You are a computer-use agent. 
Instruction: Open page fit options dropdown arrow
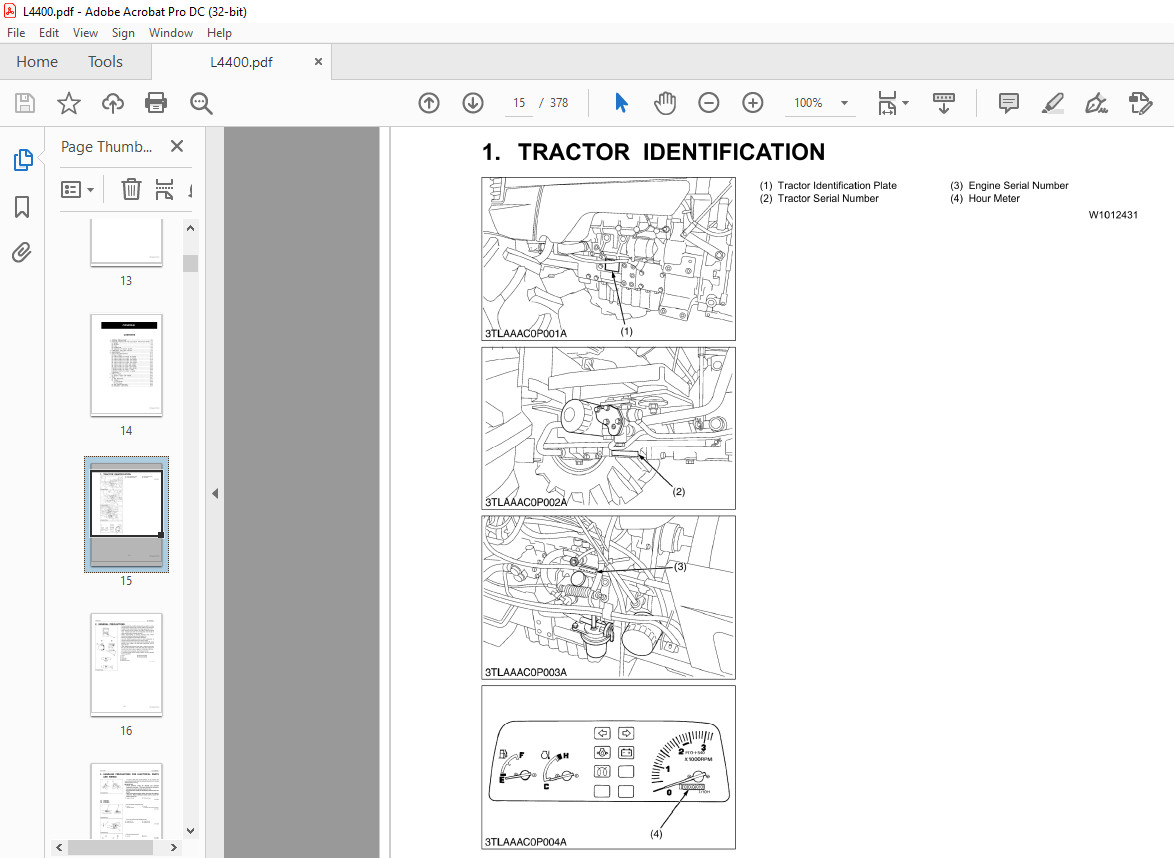(905, 103)
